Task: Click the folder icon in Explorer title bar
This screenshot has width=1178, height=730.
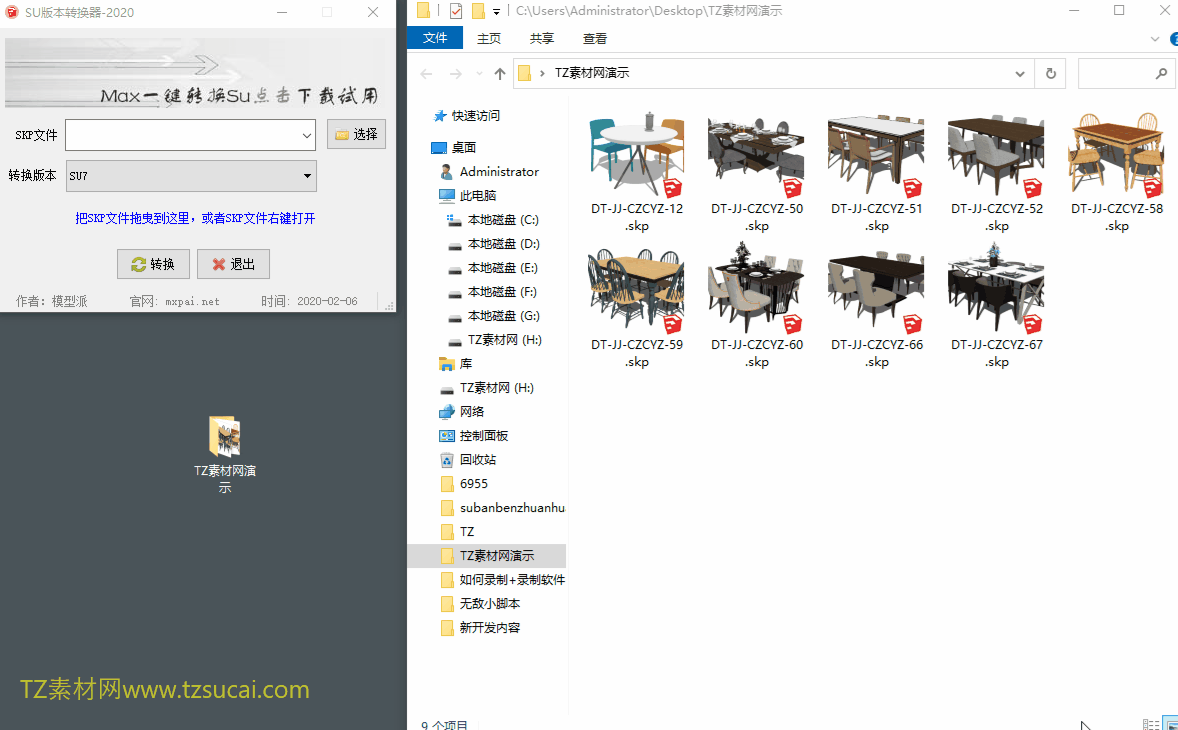Action: [424, 11]
